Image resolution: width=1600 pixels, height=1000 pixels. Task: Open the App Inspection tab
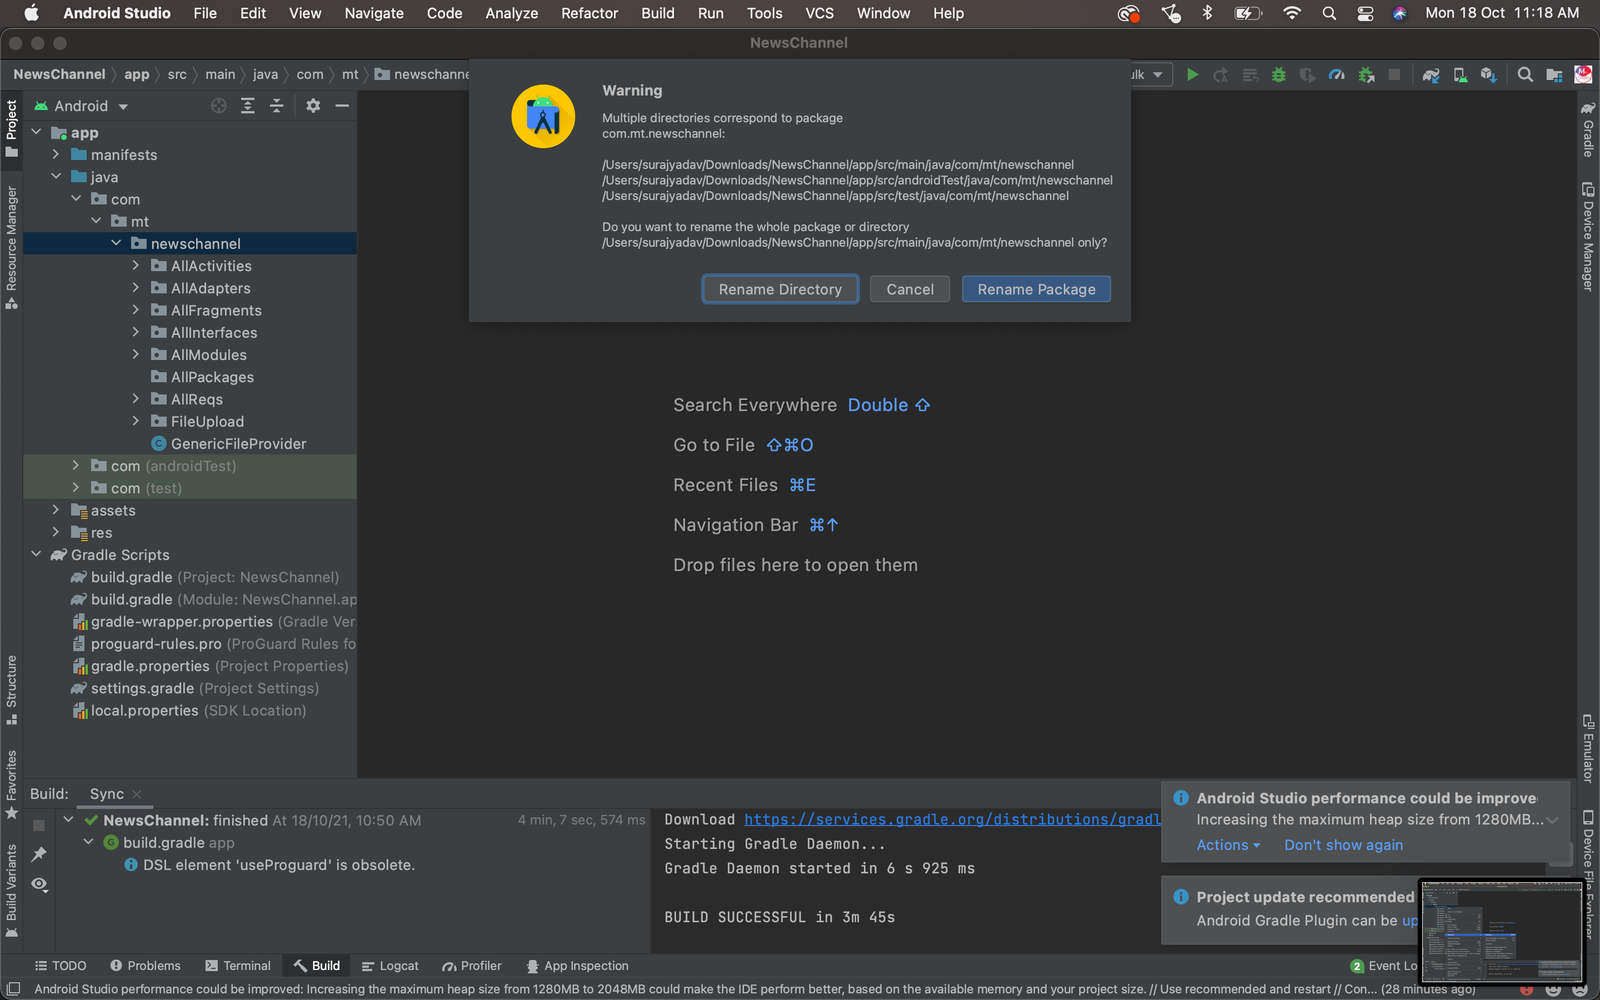click(577, 966)
